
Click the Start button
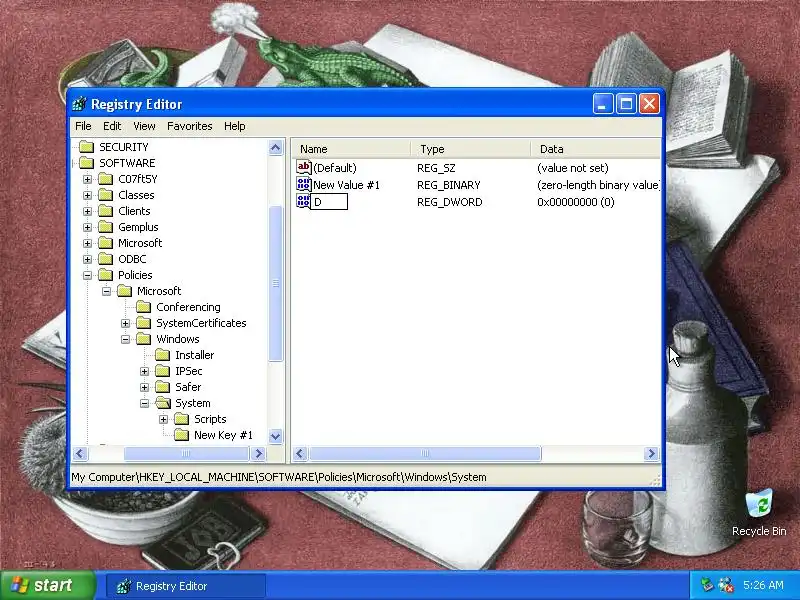click(x=48, y=585)
